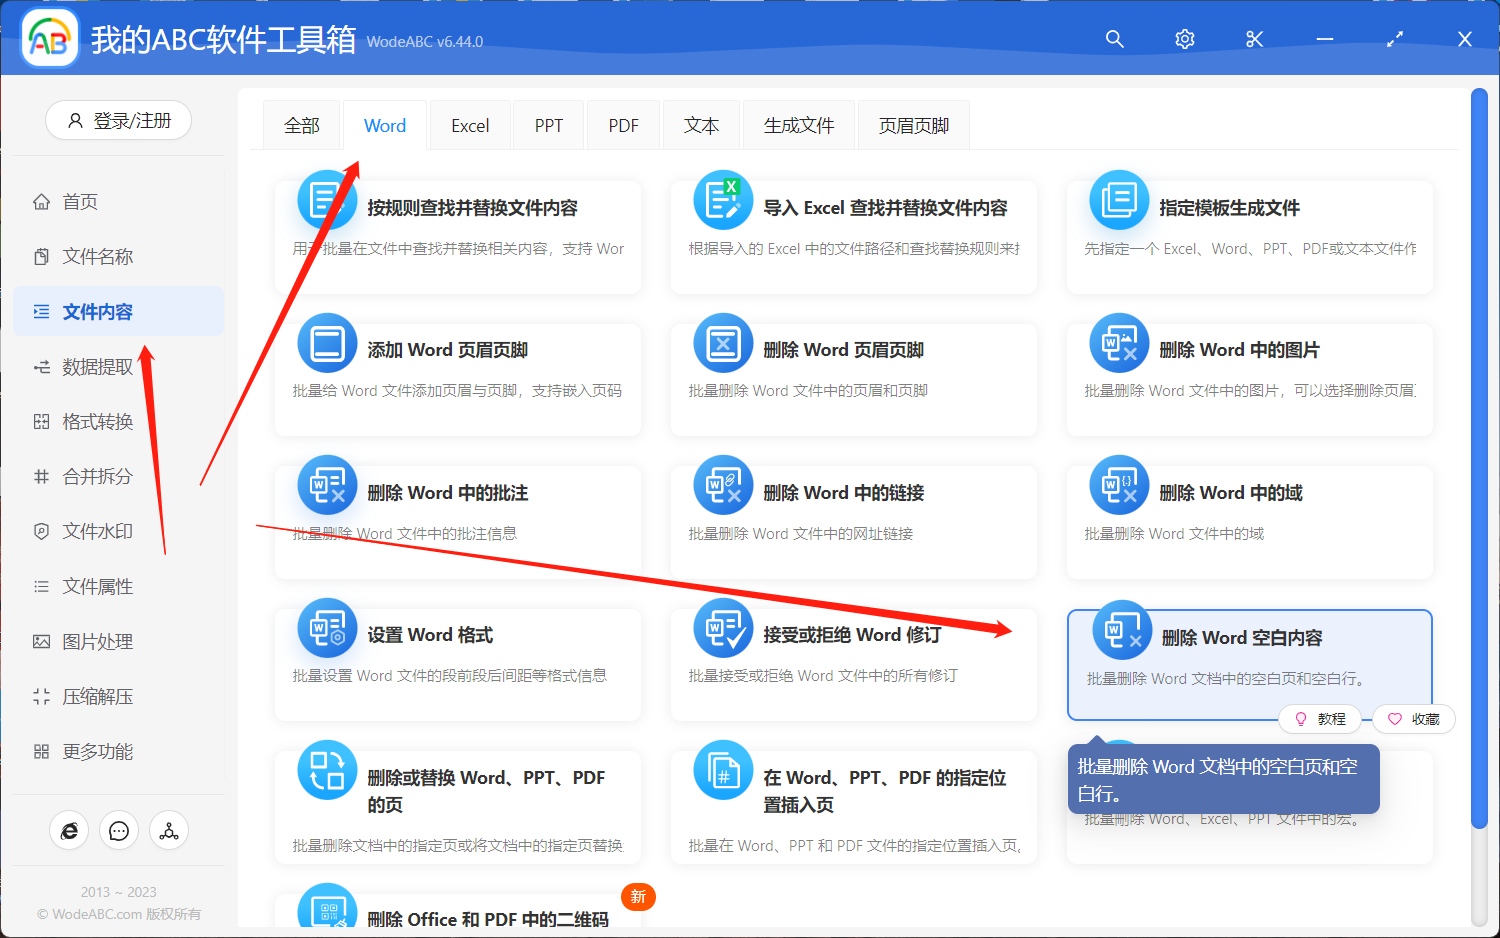Open the search icon in title bar
This screenshot has height=938, width=1500.
1115,39
